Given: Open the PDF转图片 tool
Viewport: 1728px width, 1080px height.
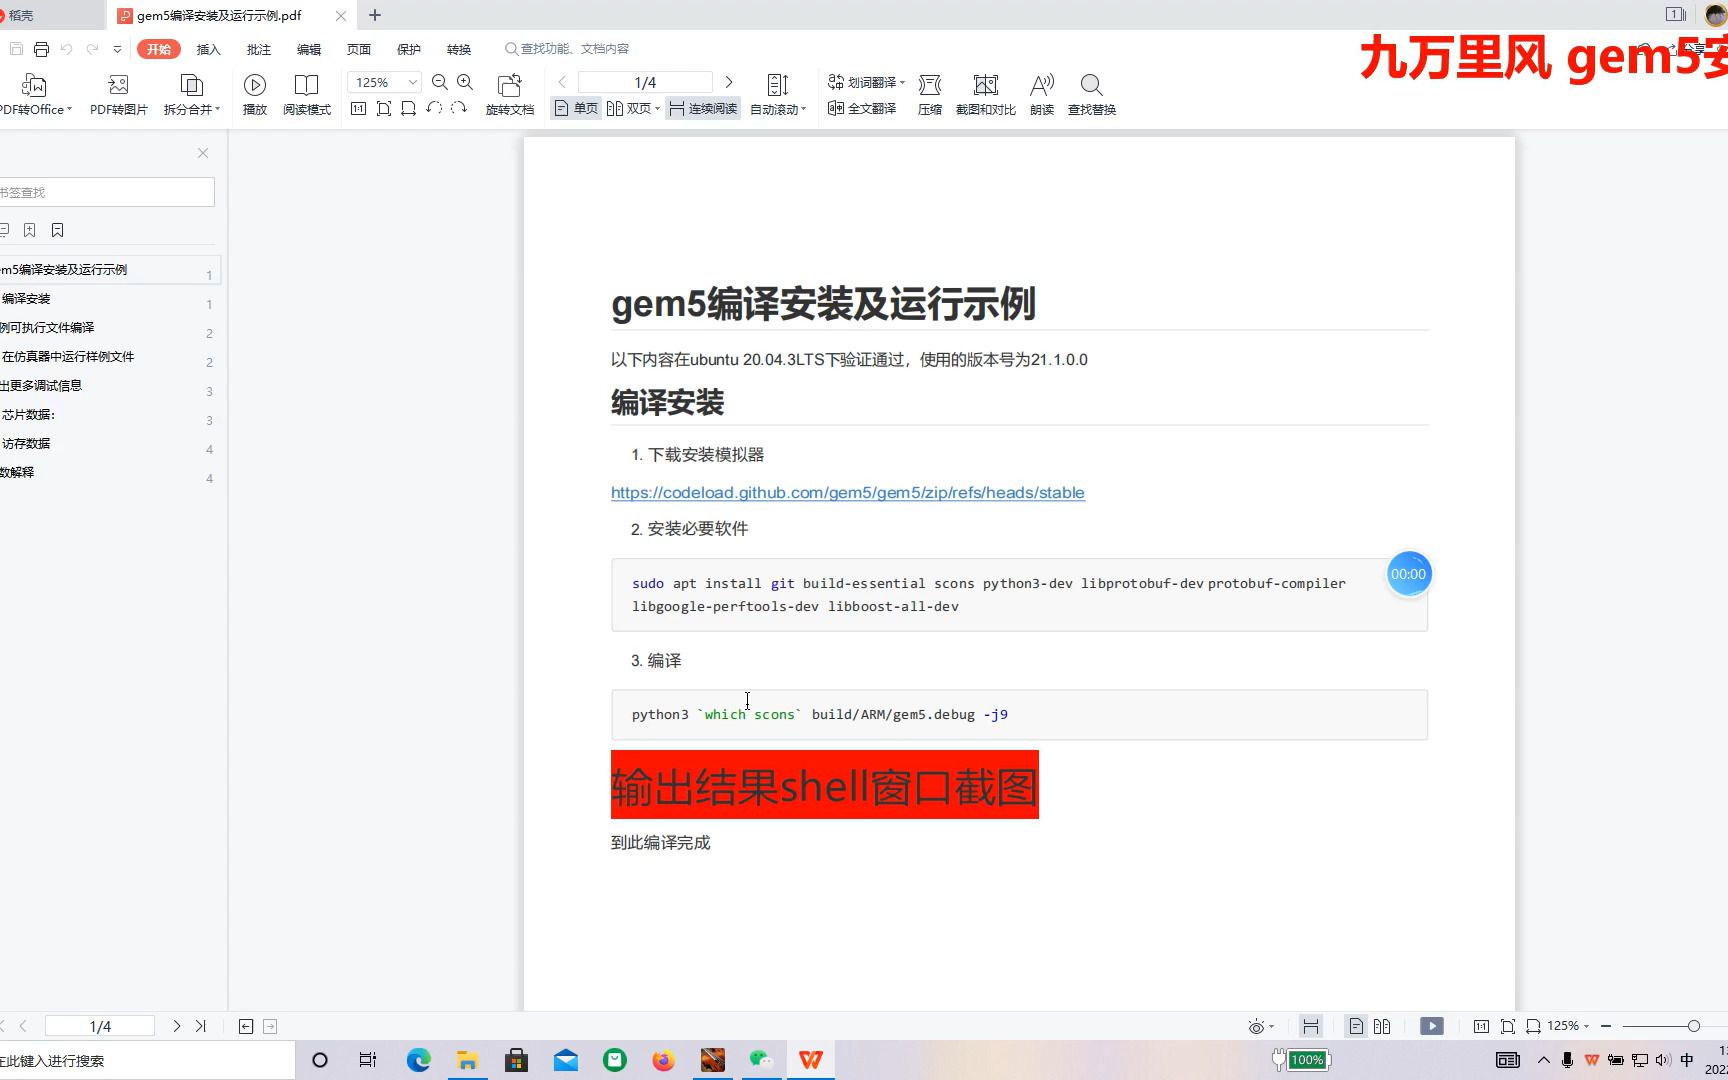Looking at the screenshot, I should (118, 95).
